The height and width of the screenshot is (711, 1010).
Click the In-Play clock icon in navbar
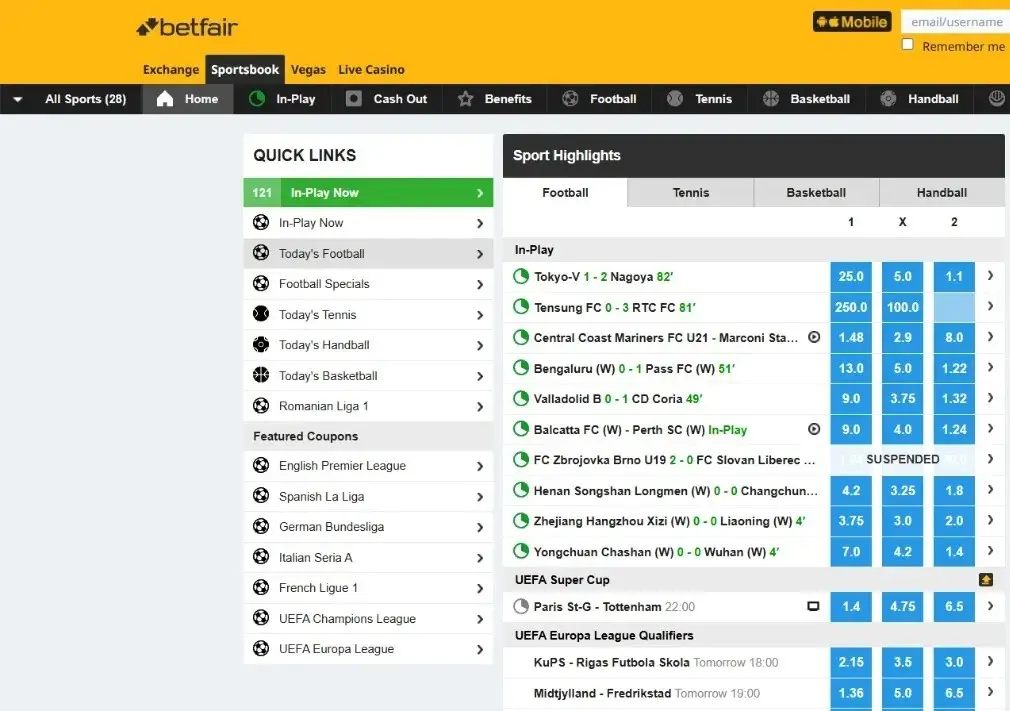257,99
